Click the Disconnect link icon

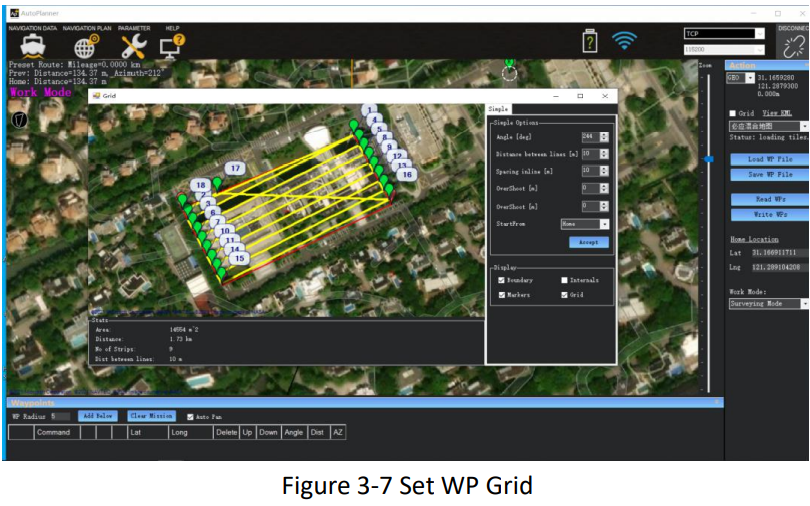pyautogui.click(x=792, y=46)
